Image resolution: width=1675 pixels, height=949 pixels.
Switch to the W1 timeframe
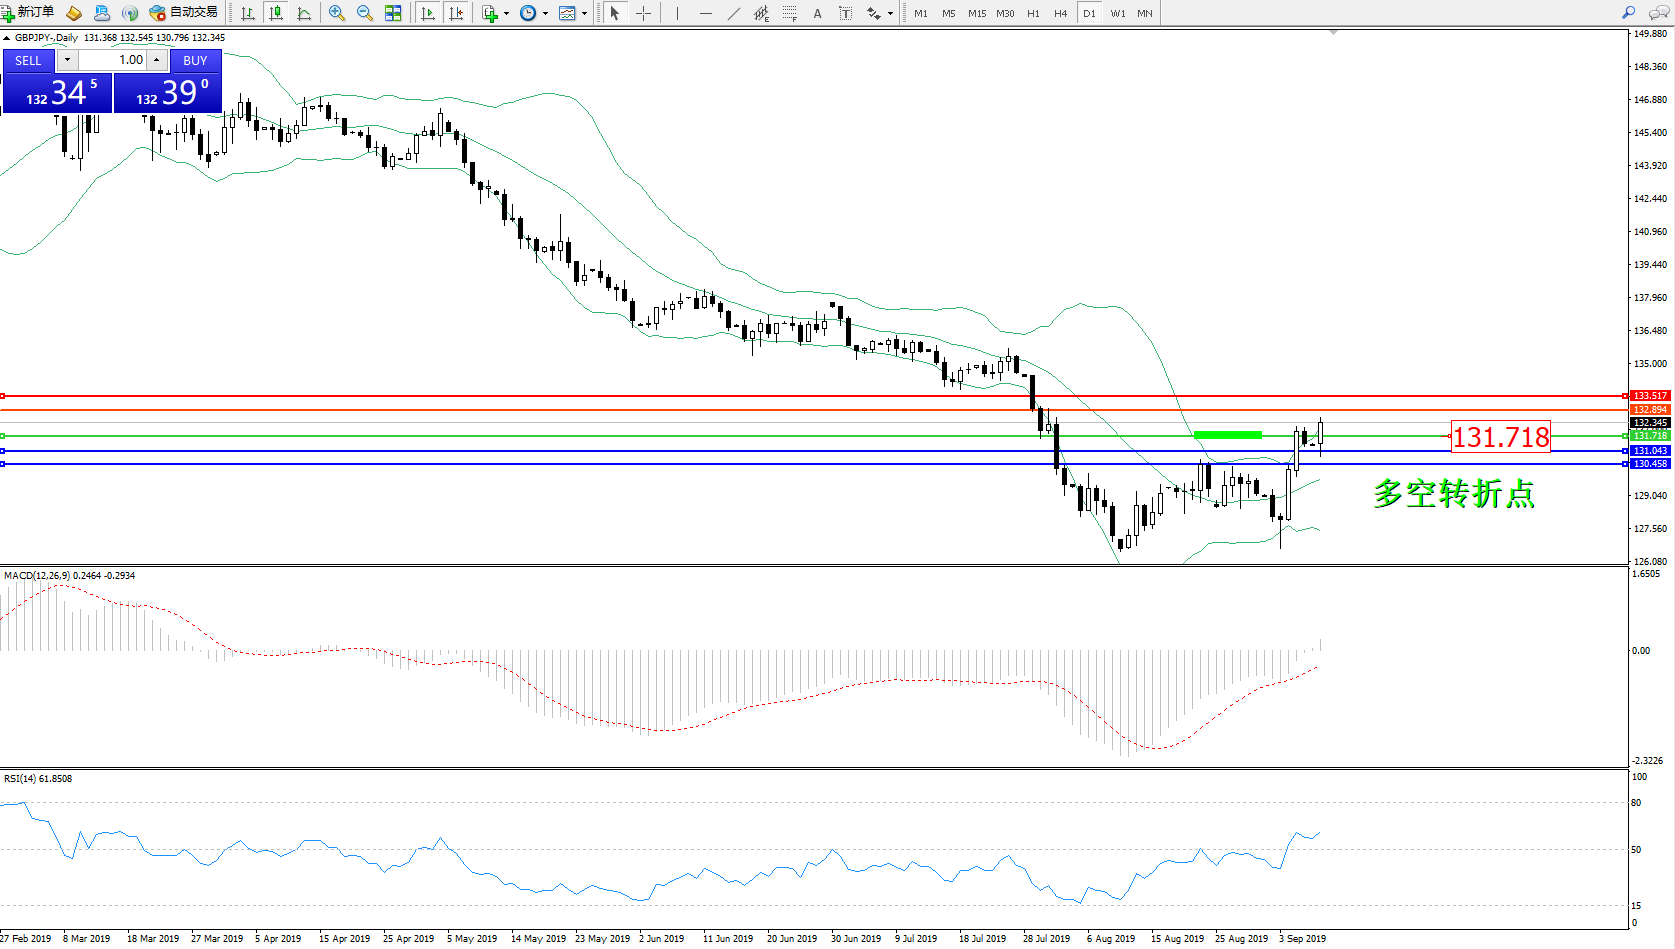[1117, 14]
